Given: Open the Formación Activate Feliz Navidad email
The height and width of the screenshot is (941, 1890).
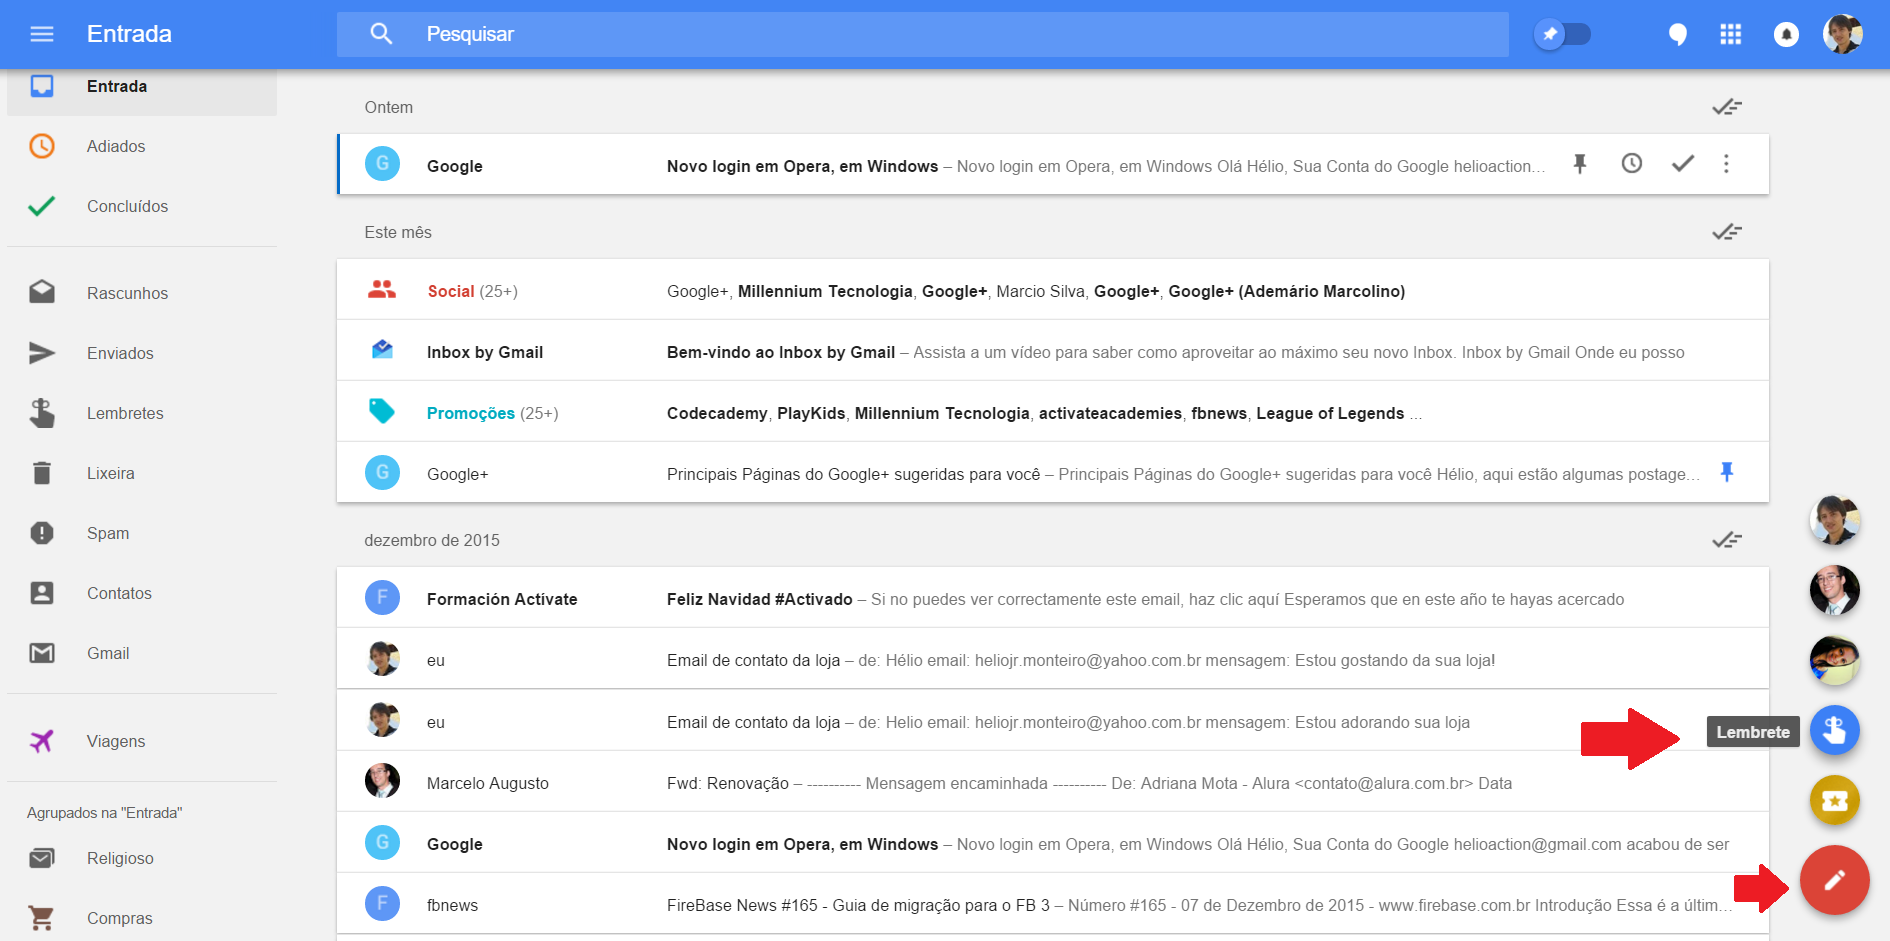Looking at the screenshot, I should (1053, 598).
